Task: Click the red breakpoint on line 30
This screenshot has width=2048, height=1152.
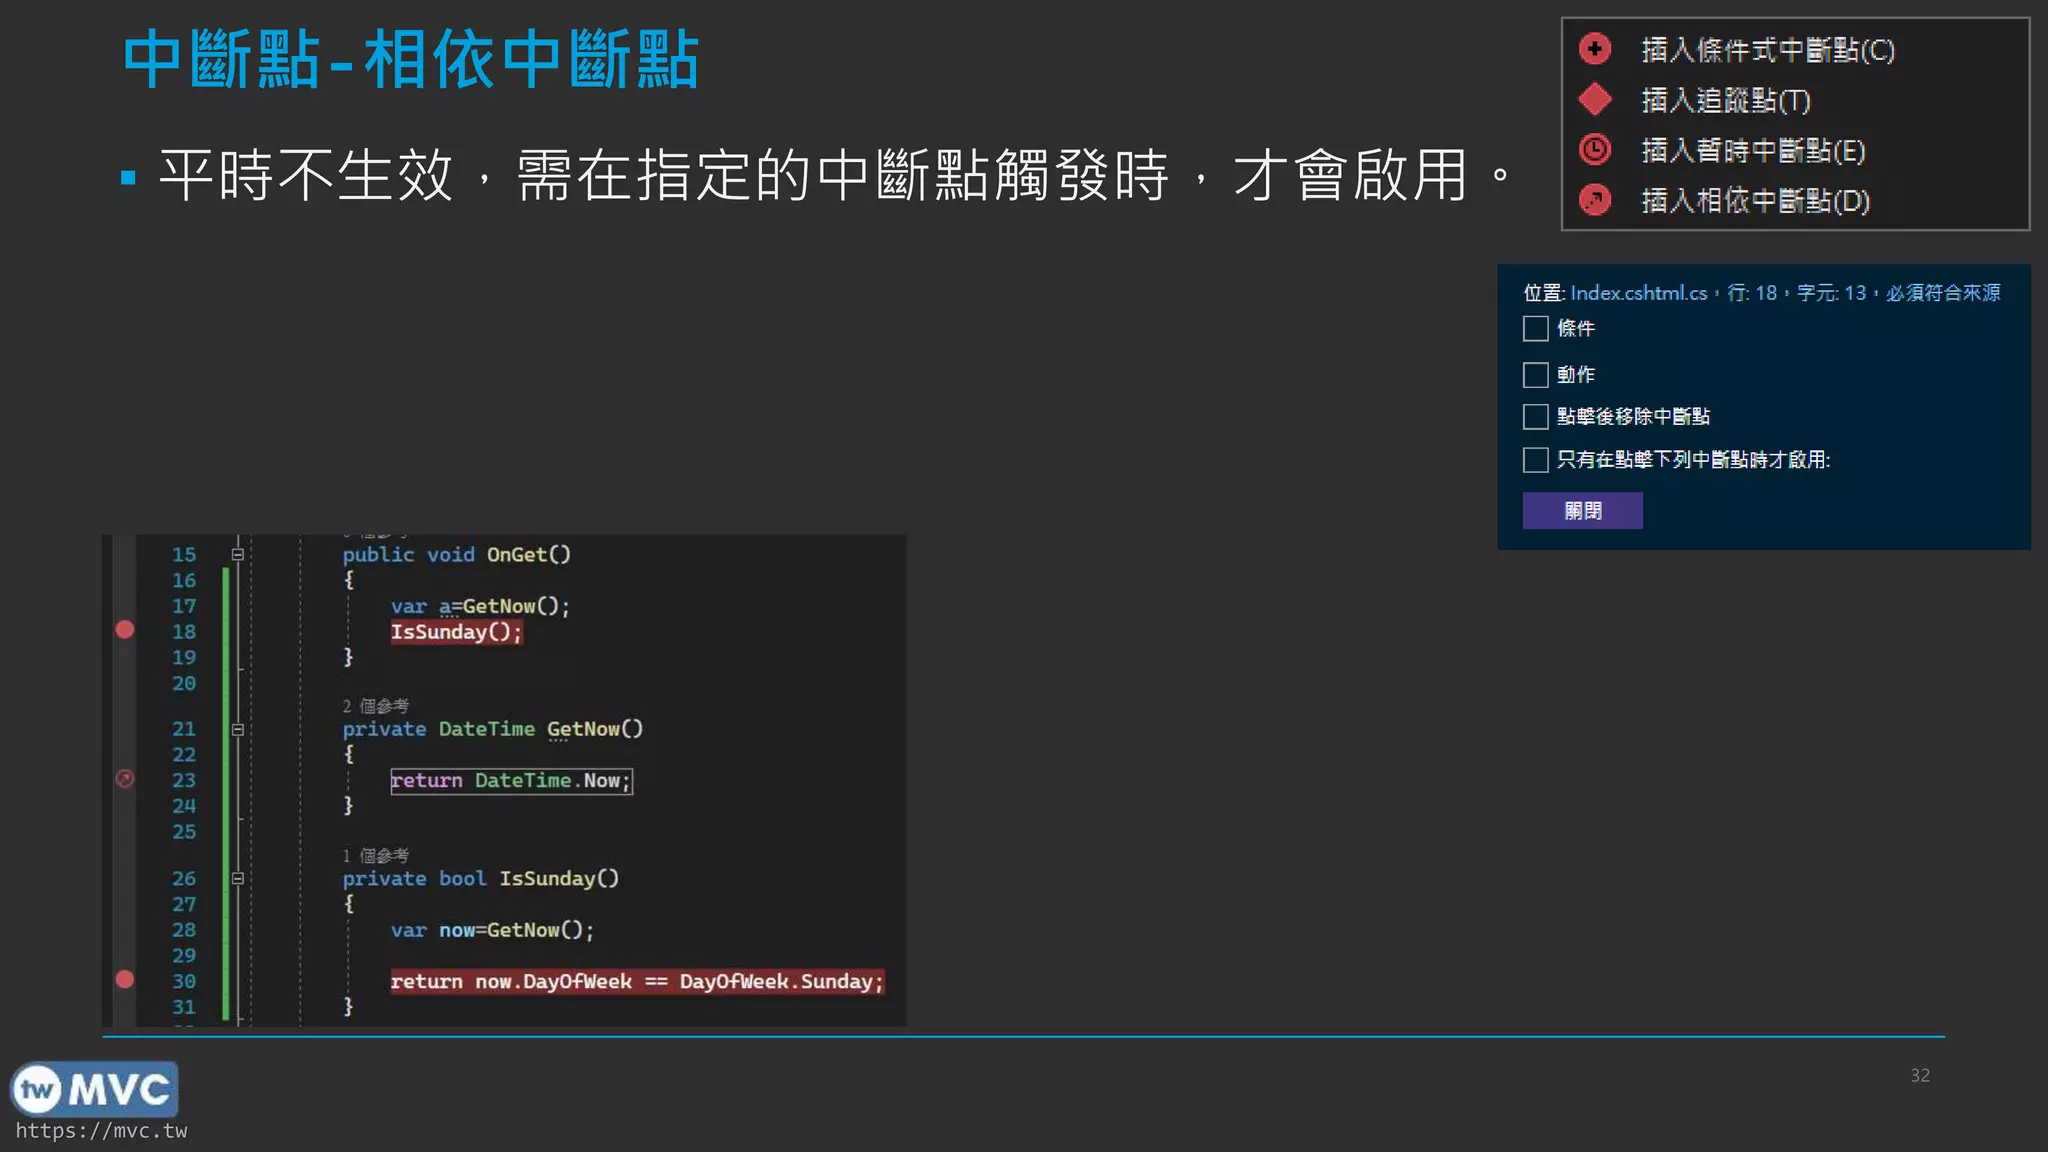Action: 125,980
